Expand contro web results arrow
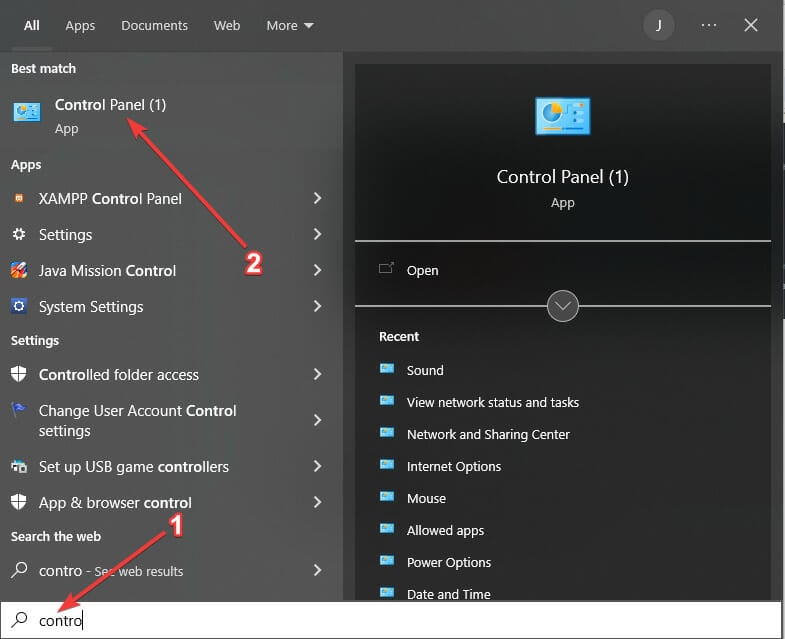This screenshot has height=639, width=785. click(x=317, y=570)
